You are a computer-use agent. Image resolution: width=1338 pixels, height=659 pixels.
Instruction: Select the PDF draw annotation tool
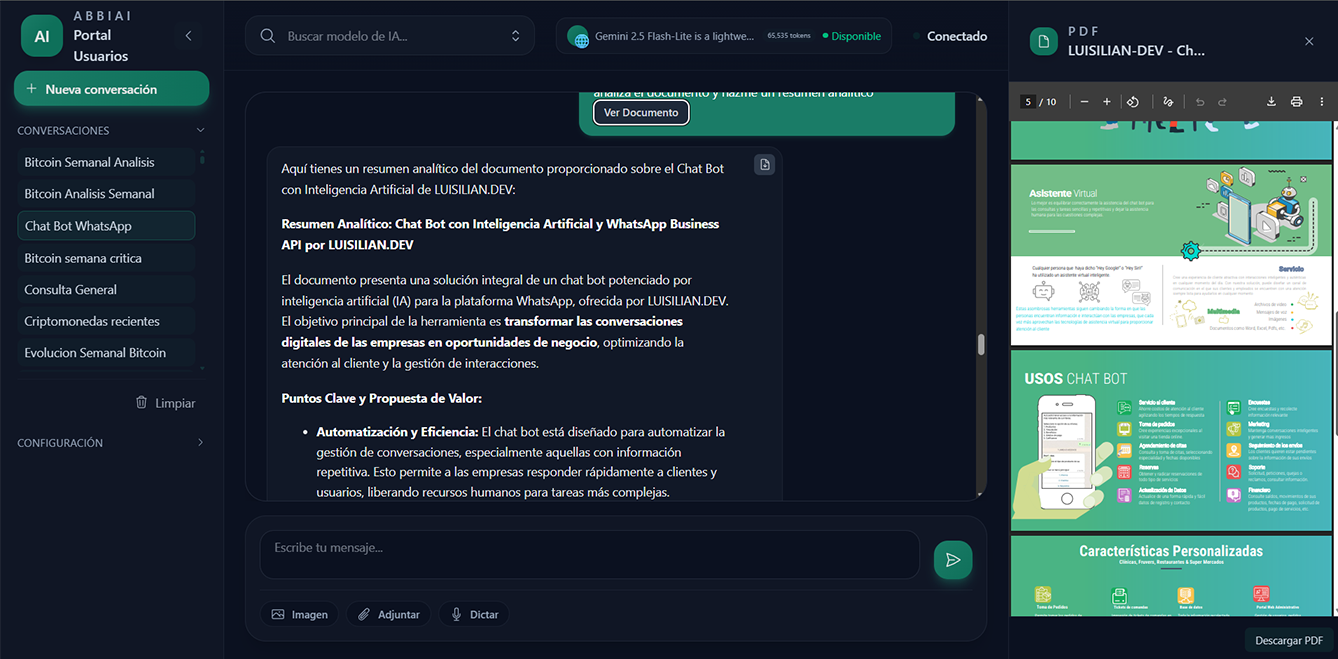[x=1167, y=102]
